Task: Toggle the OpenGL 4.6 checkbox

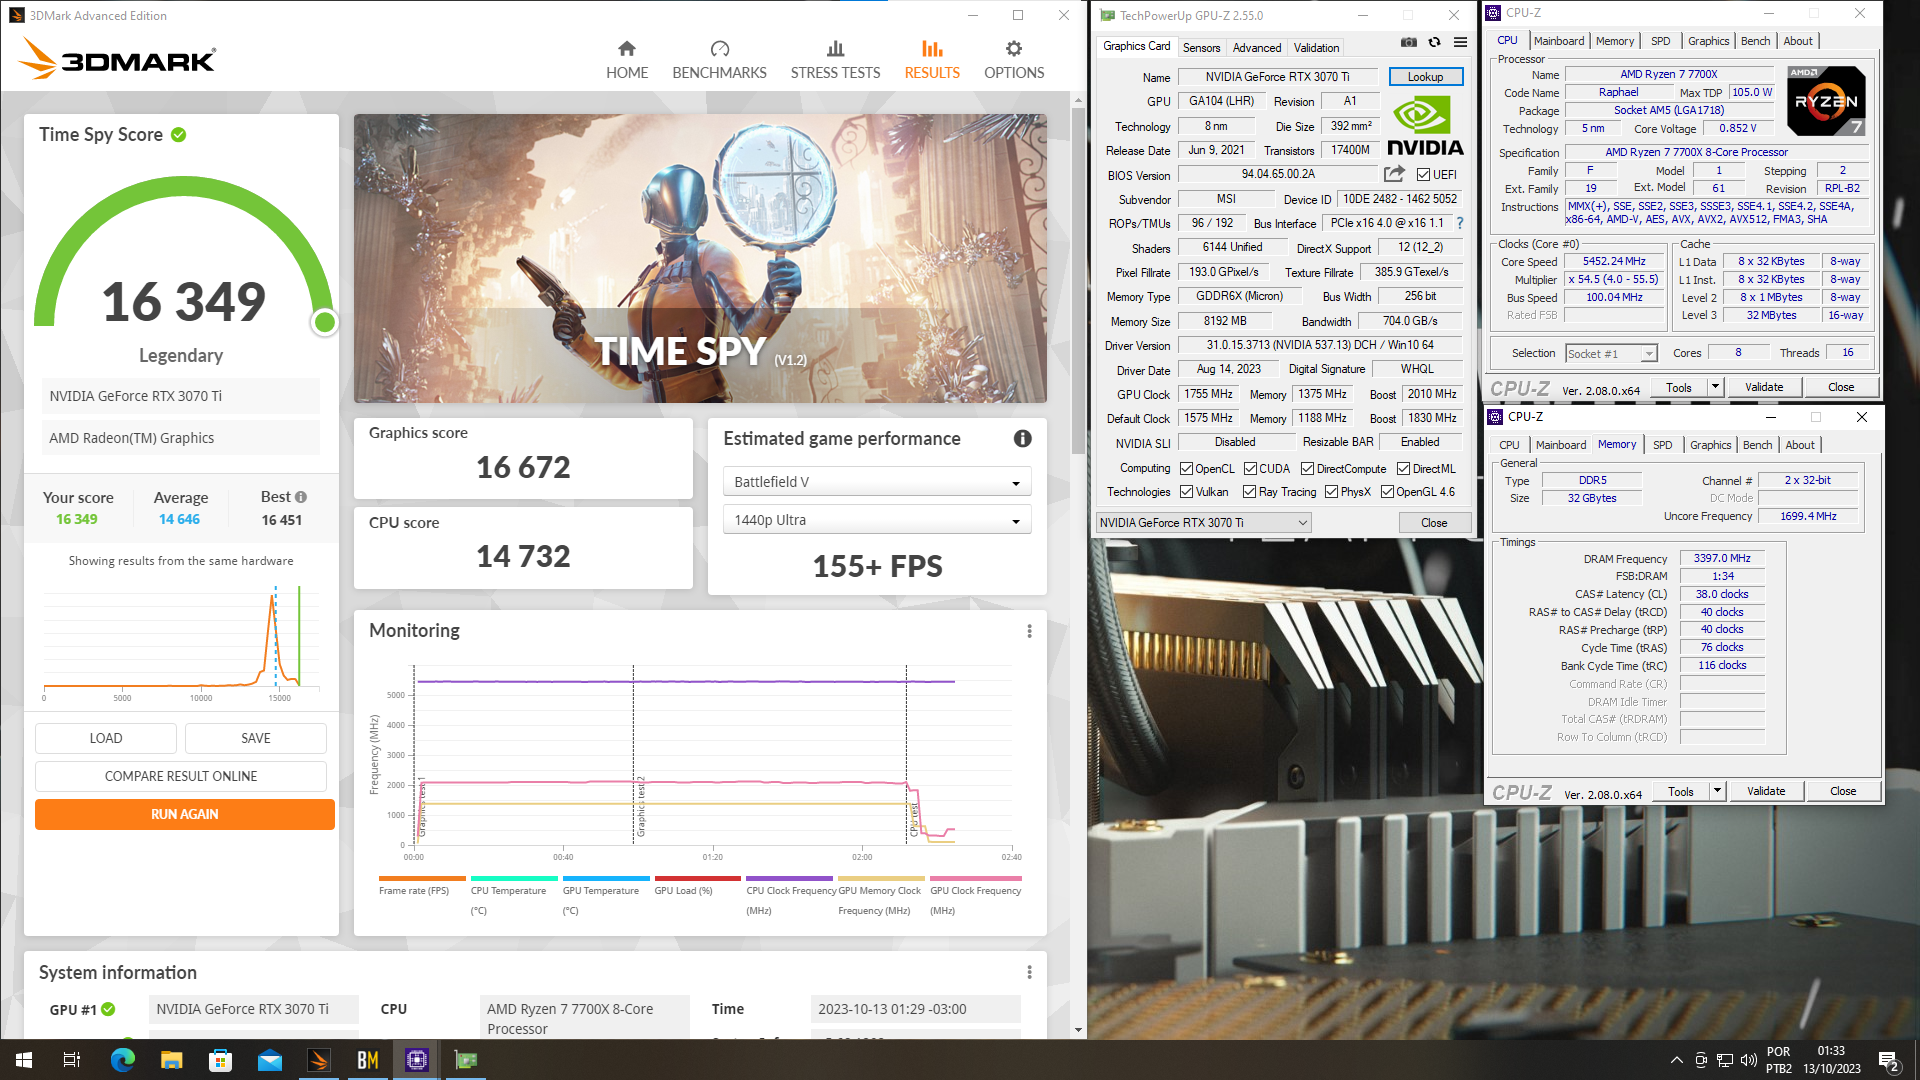Action: 1387,492
